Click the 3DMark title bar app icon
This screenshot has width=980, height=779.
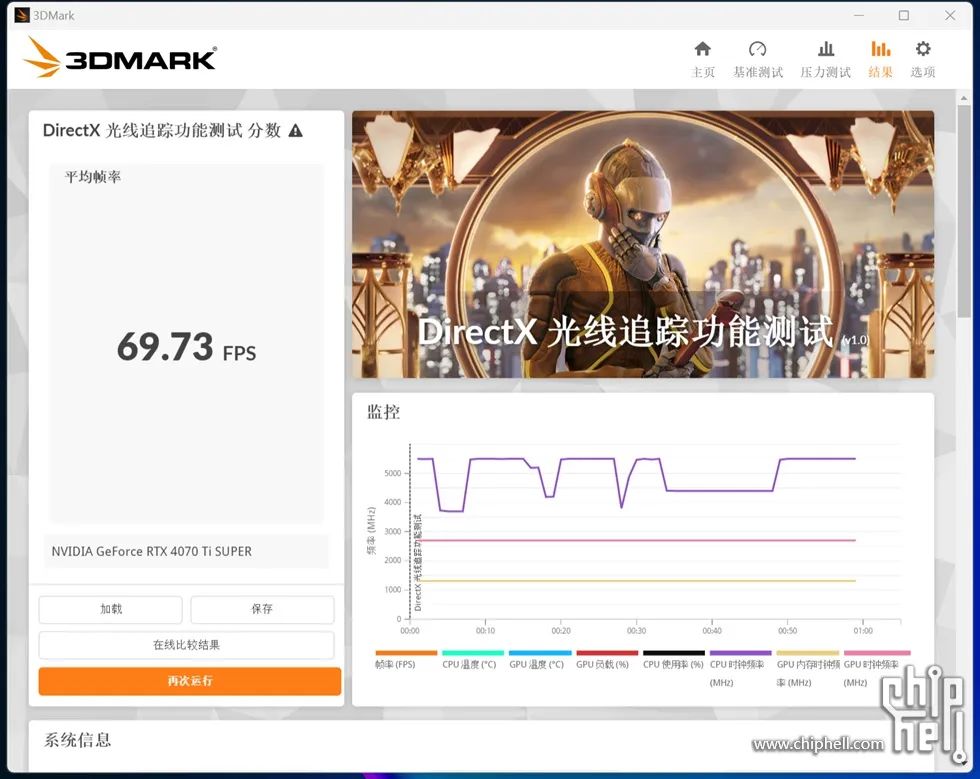[22, 15]
